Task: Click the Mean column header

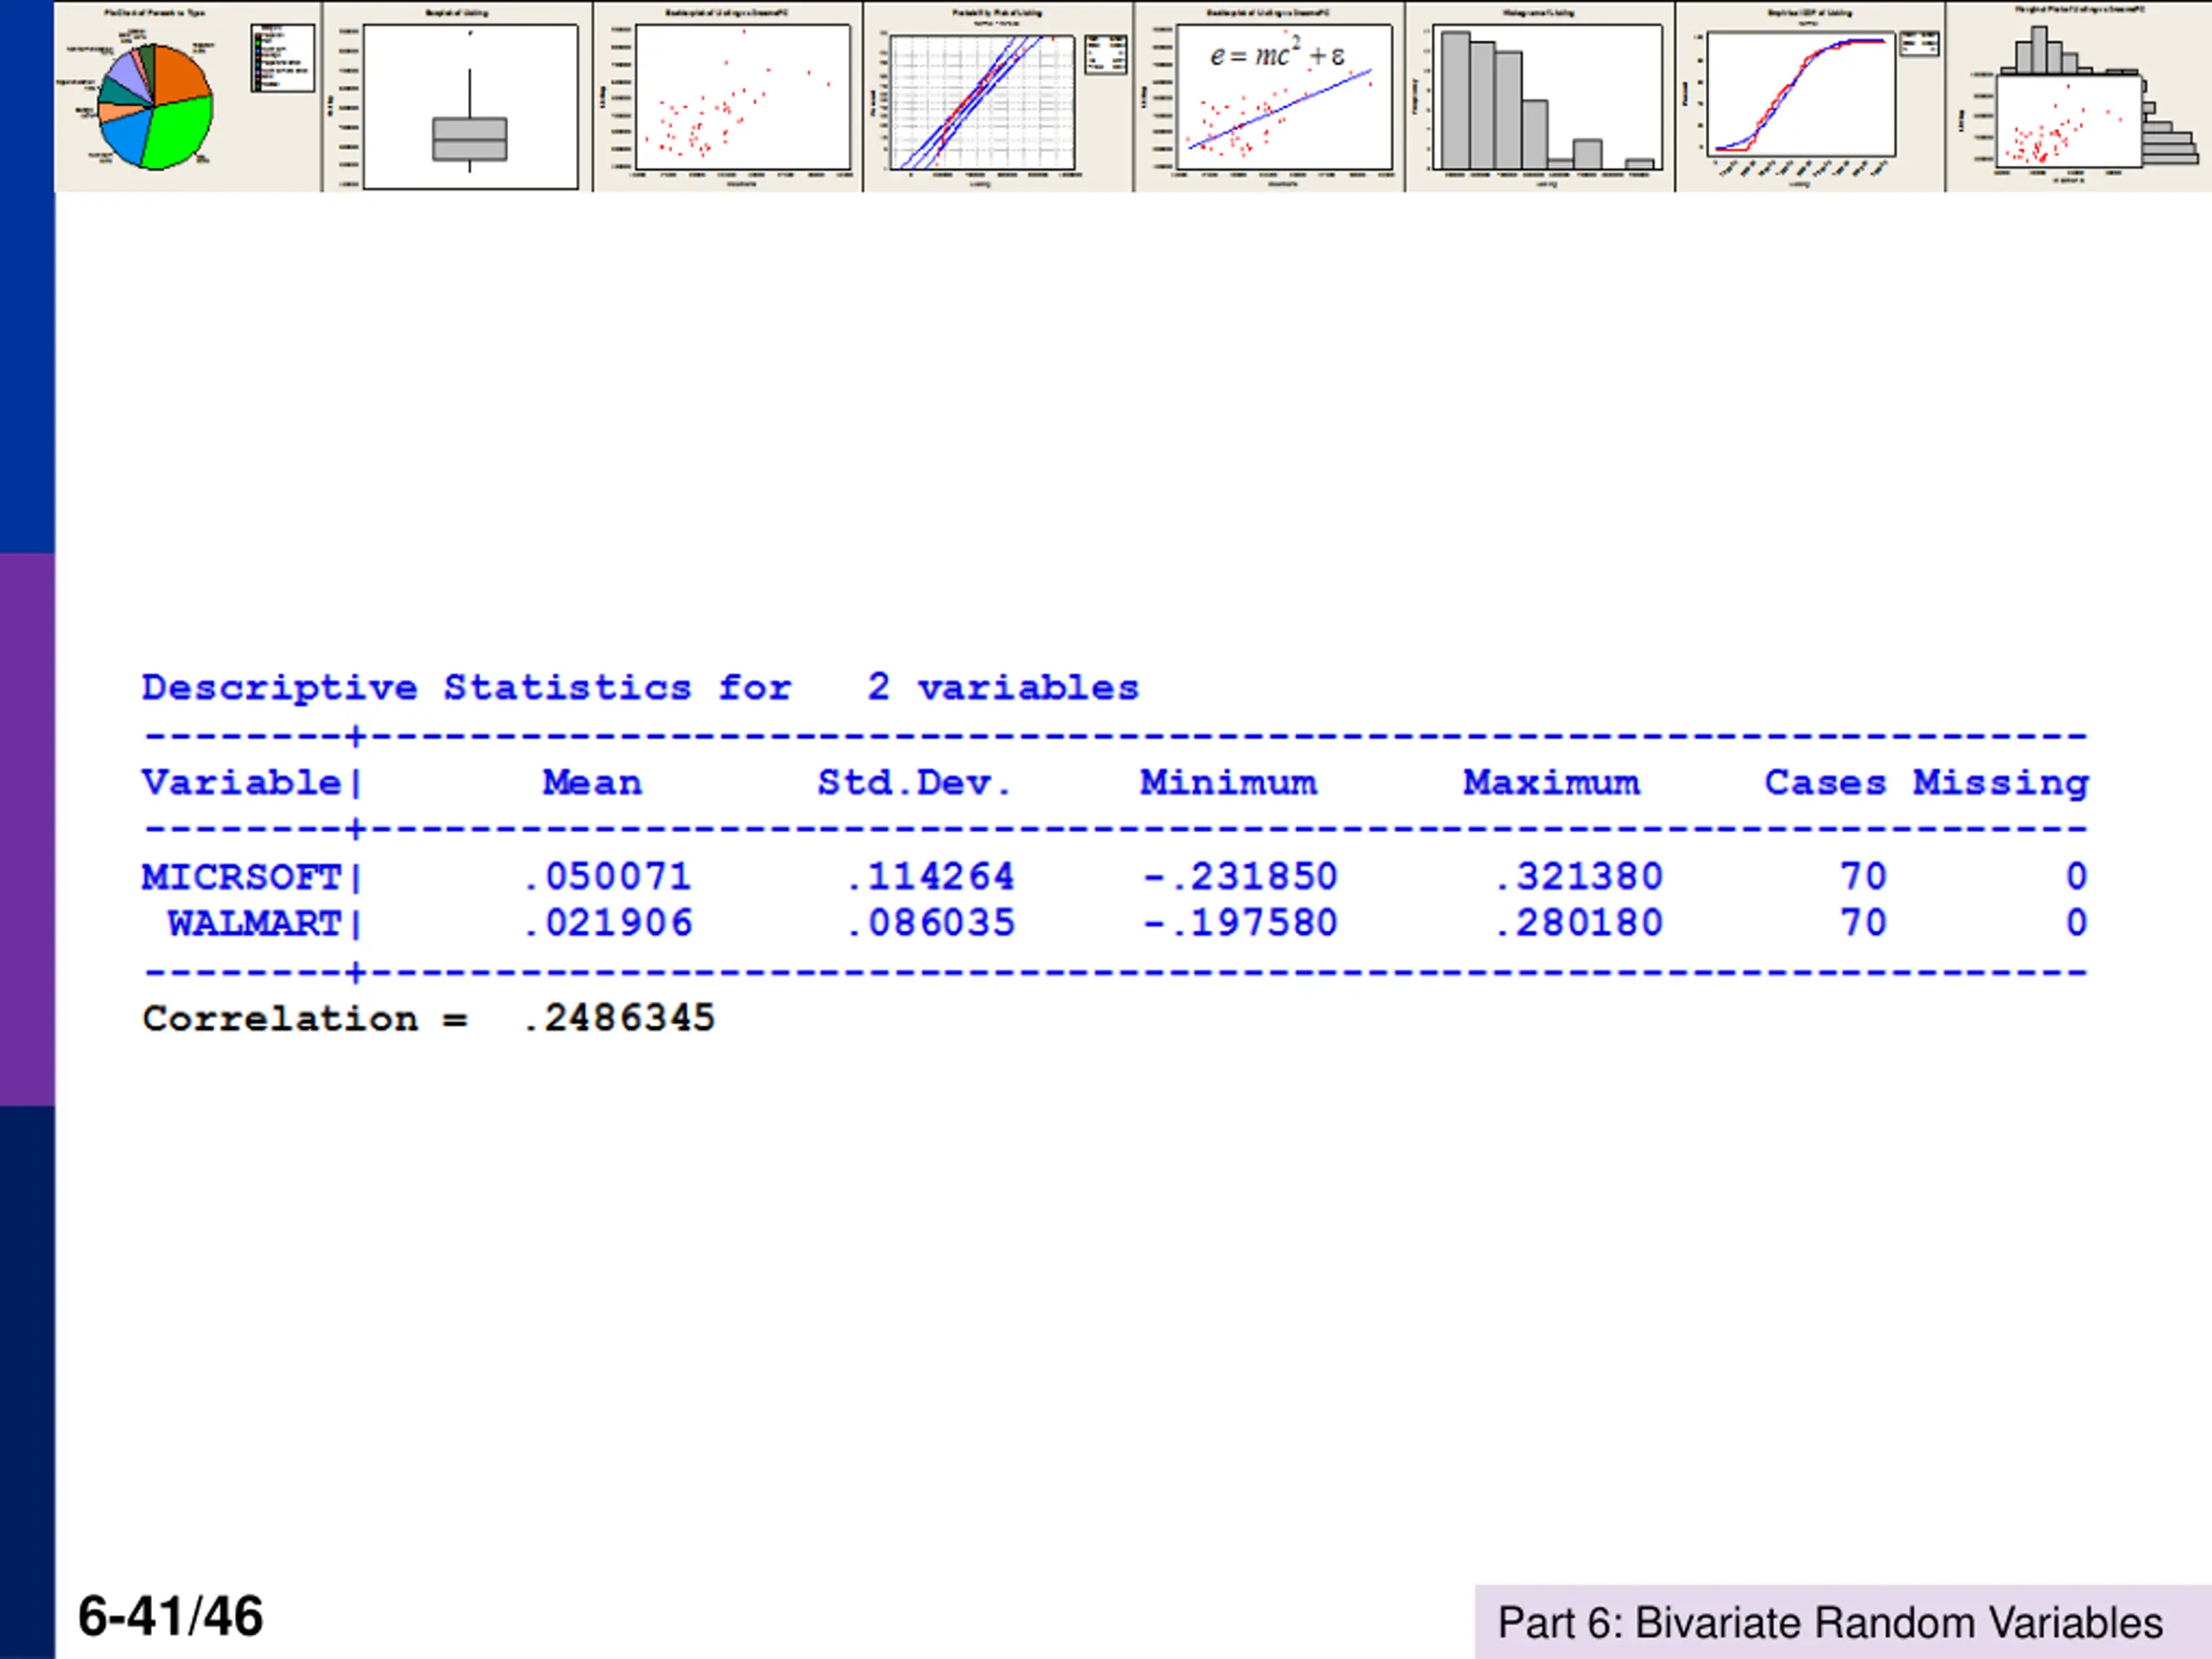Action: 592,783
